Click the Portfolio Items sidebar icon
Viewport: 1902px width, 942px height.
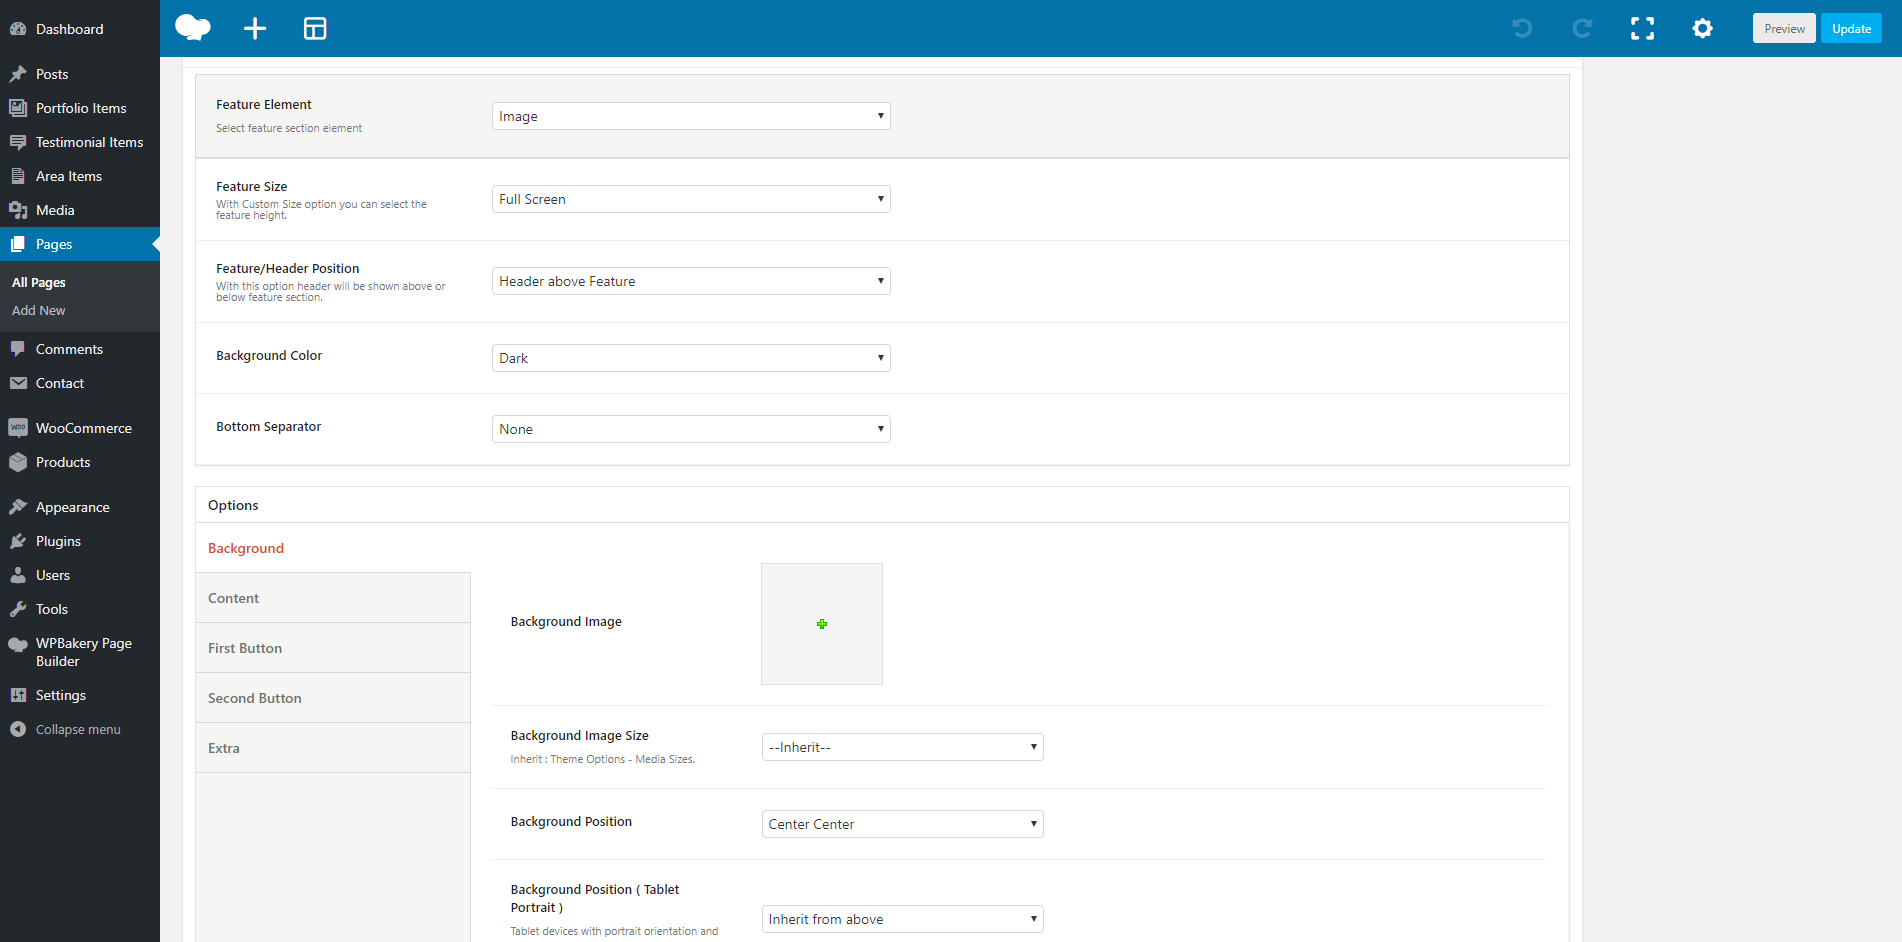pos(18,108)
